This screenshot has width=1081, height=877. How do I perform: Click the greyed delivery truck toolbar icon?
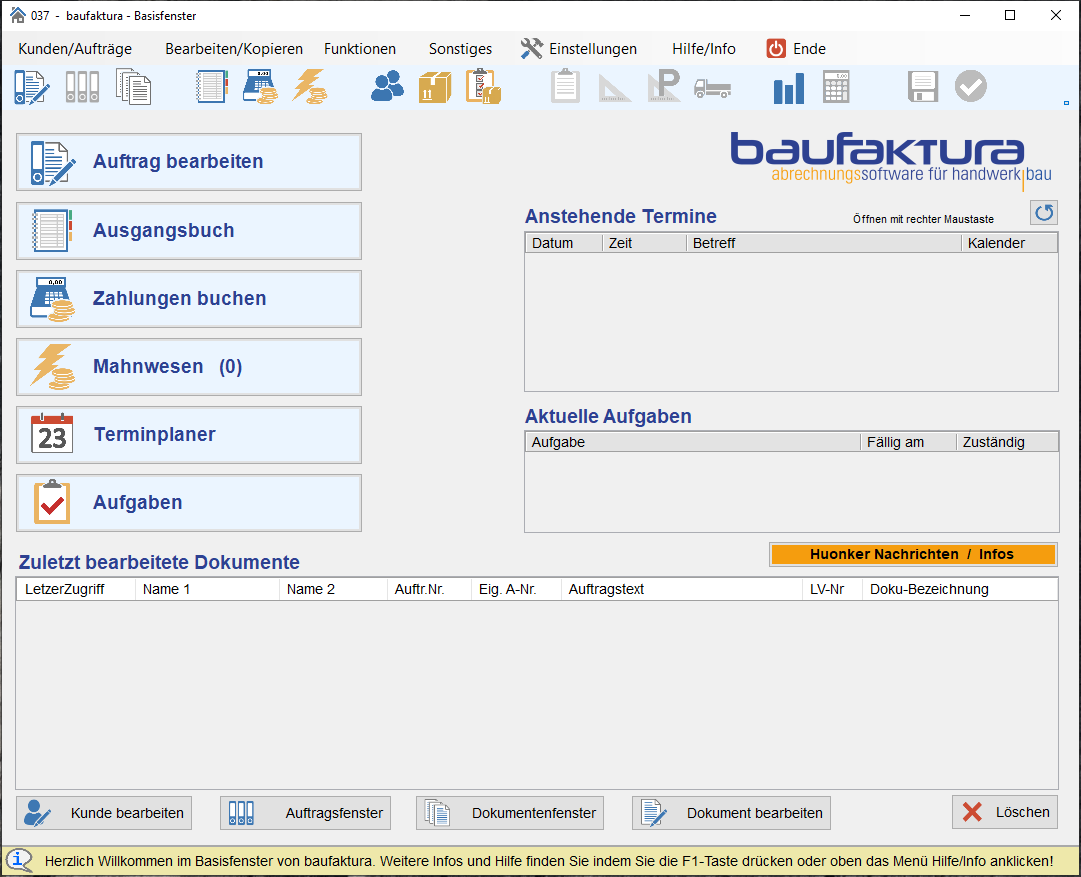click(712, 88)
